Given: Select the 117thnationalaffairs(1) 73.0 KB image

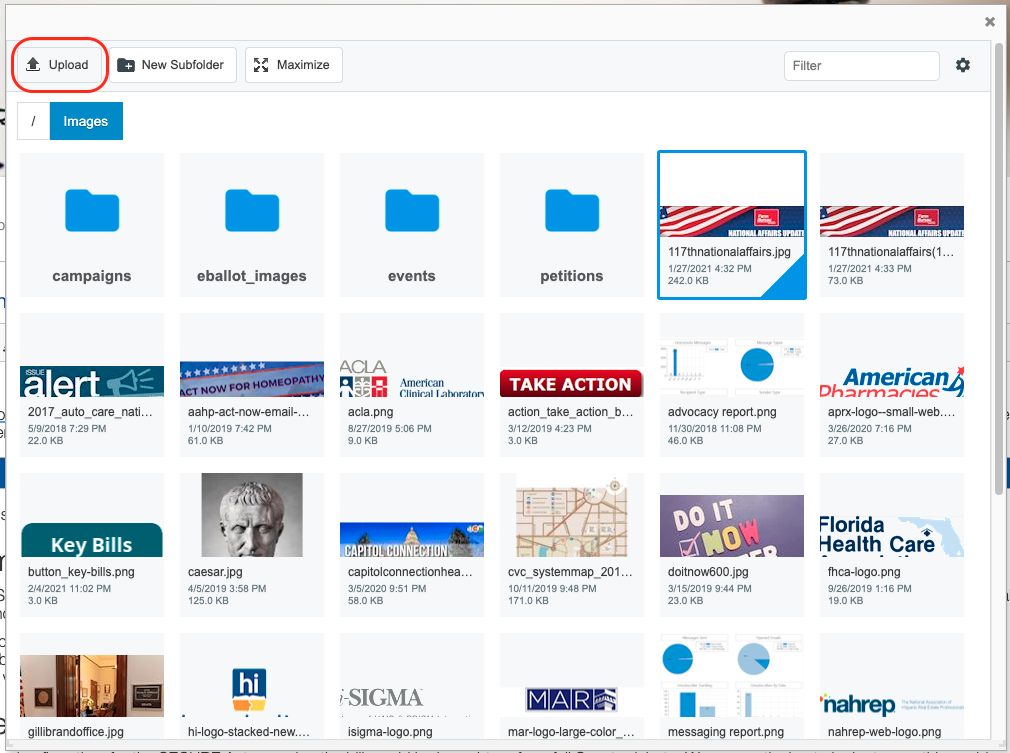Looking at the screenshot, I should click(891, 225).
